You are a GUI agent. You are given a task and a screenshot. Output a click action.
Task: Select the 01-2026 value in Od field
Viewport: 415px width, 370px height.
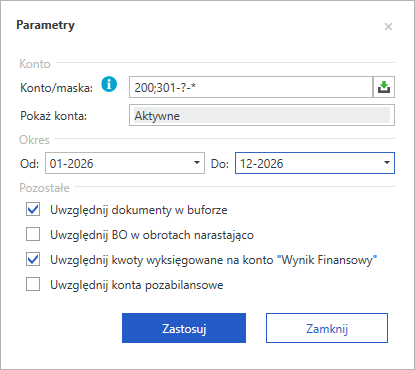point(71,164)
